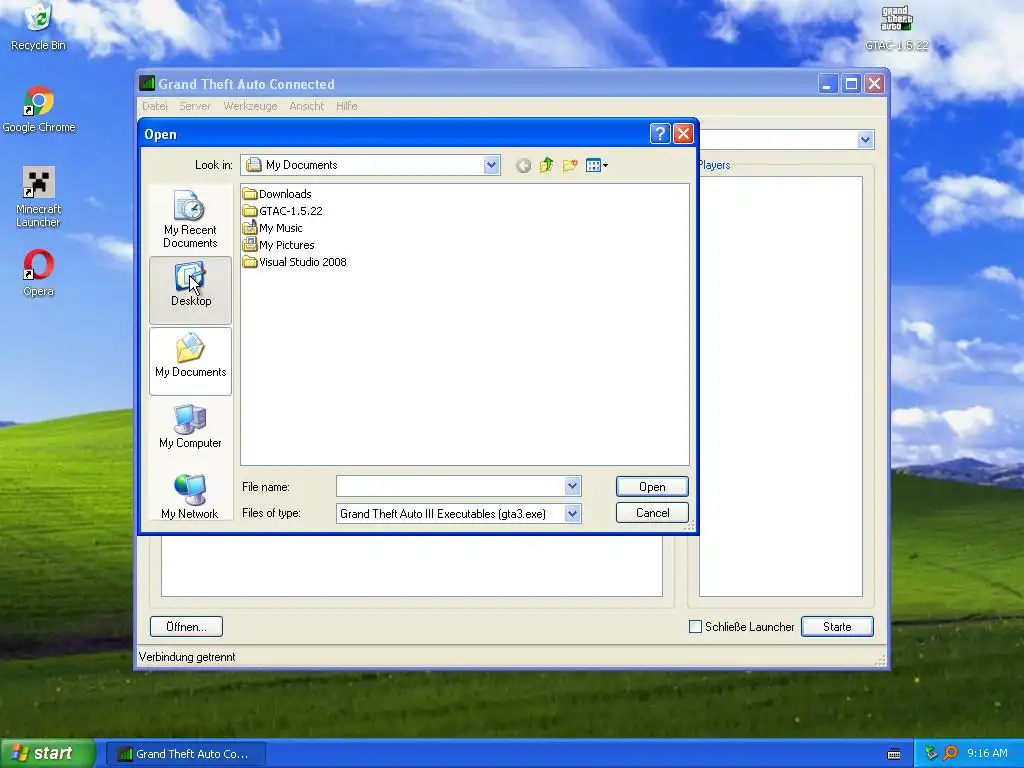Open the Server menu in GTA Connected
The height and width of the screenshot is (768, 1024).
tap(195, 106)
